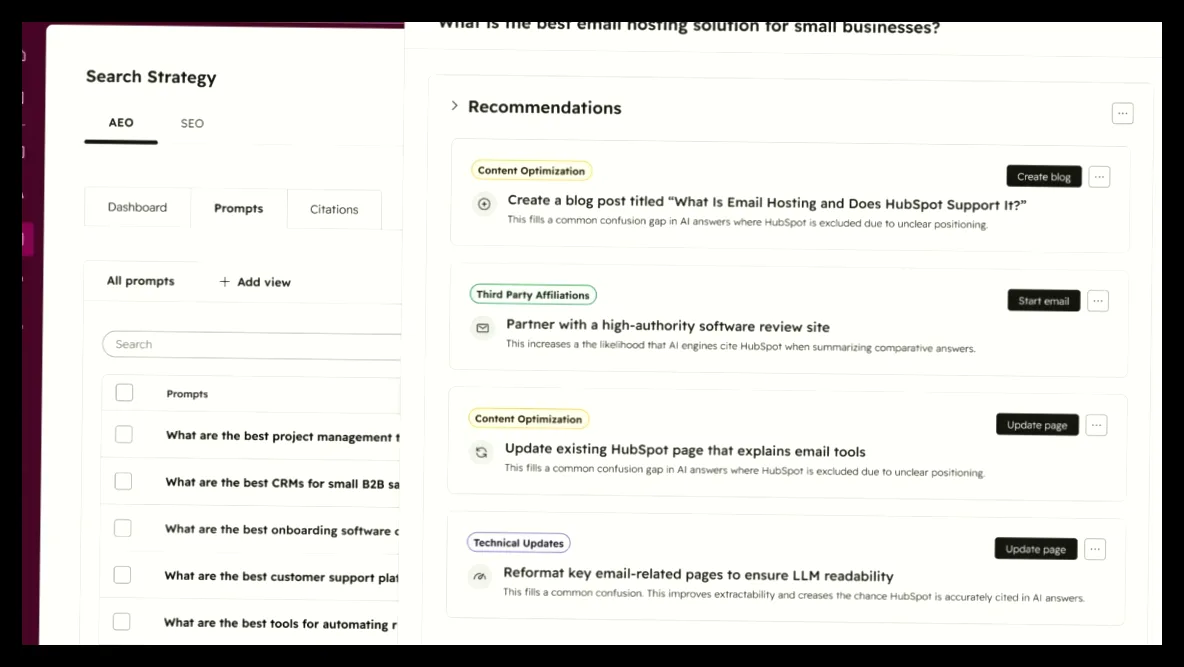
Task: Select the best onboarding software prompt checkbox
Action: point(122,528)
